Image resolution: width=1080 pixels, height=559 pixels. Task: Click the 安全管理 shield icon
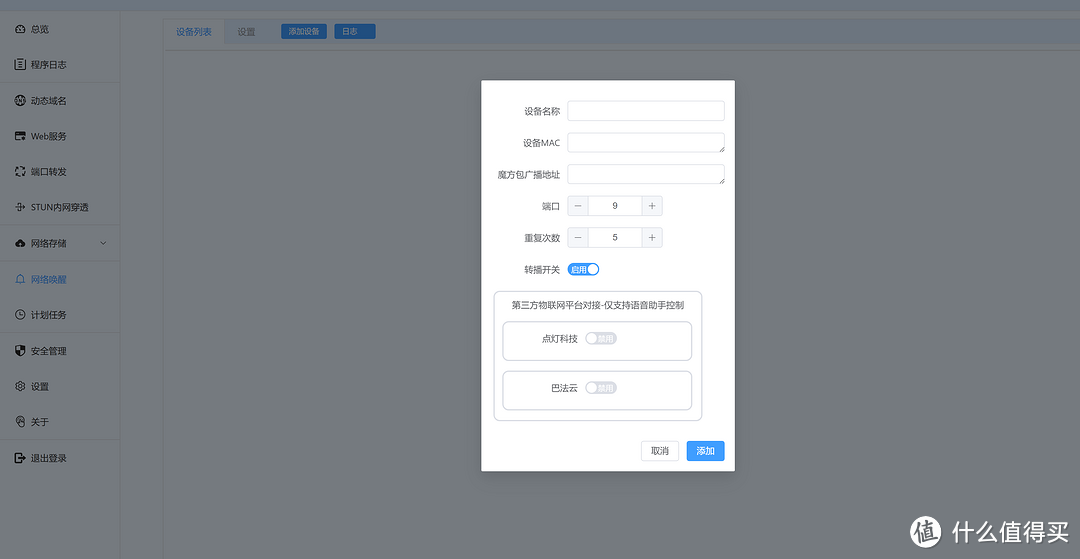tap(20, 350)
